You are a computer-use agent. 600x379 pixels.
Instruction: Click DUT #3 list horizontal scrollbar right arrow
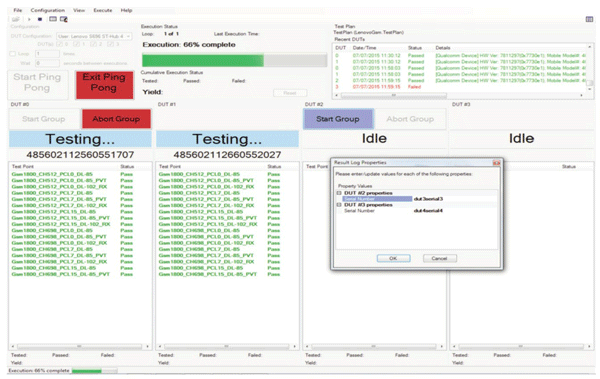[x=589, y=346]
